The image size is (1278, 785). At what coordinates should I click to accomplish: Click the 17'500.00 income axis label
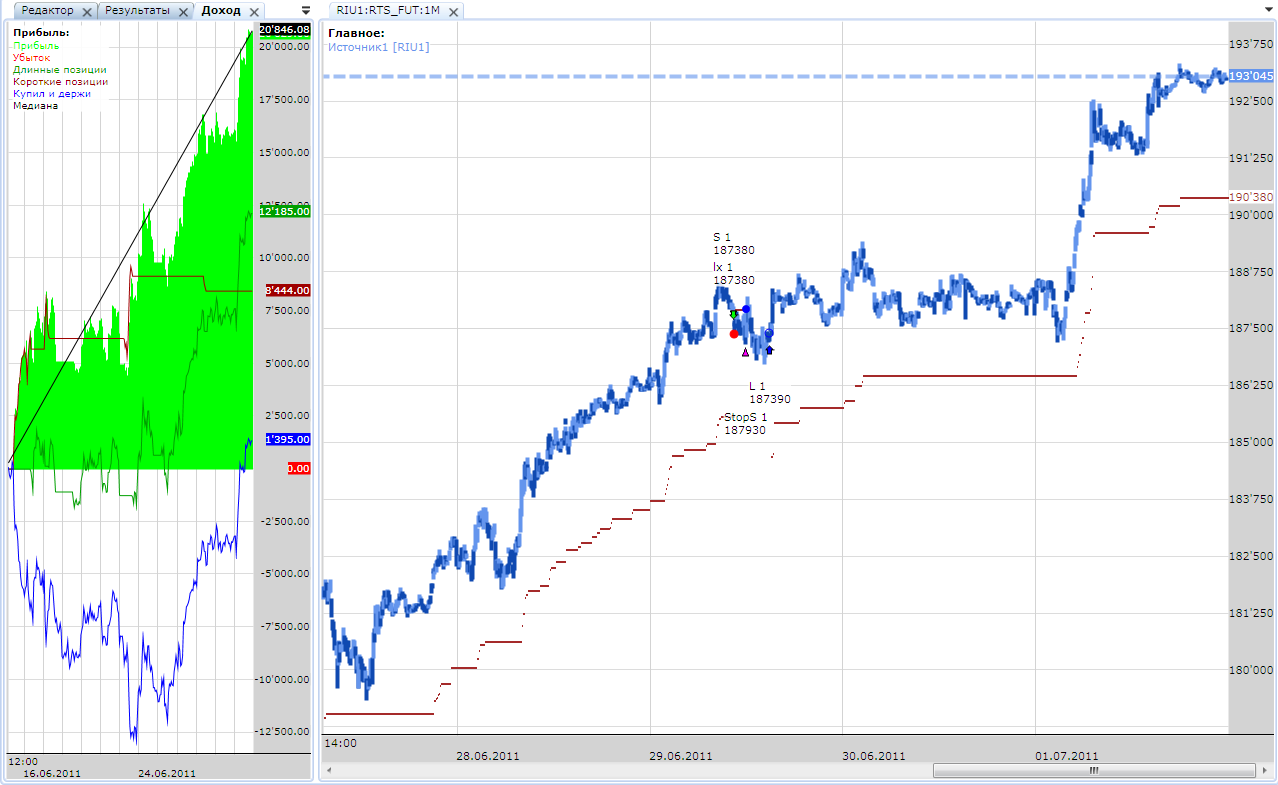(x=284, y=100)
